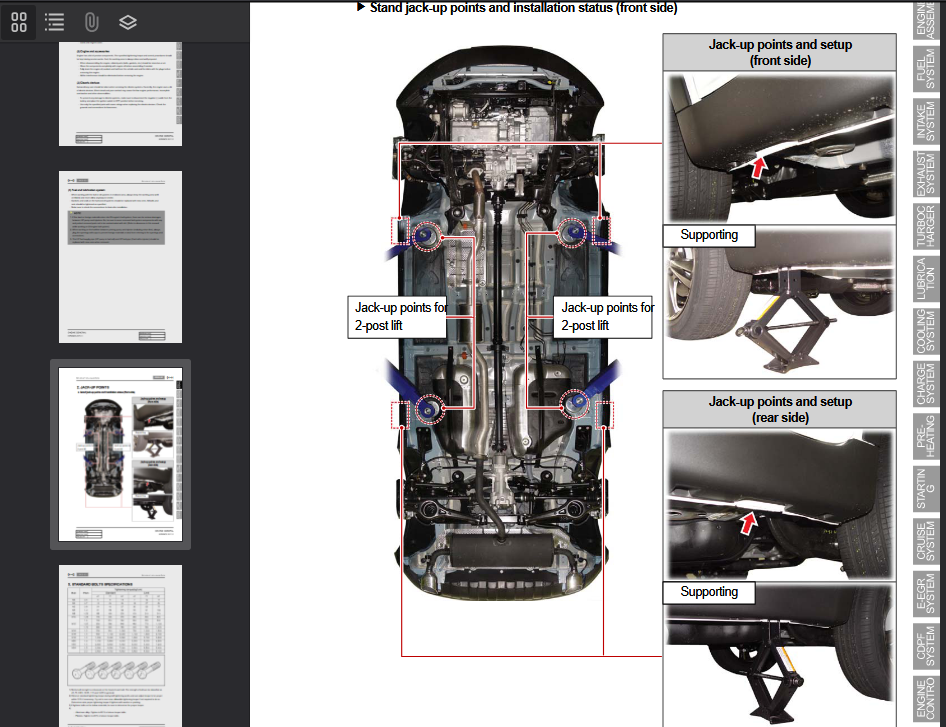Open the standard bolts specifications page thumbnail
This screenshot has width=946, height=727.
click(x=120, y=646)
